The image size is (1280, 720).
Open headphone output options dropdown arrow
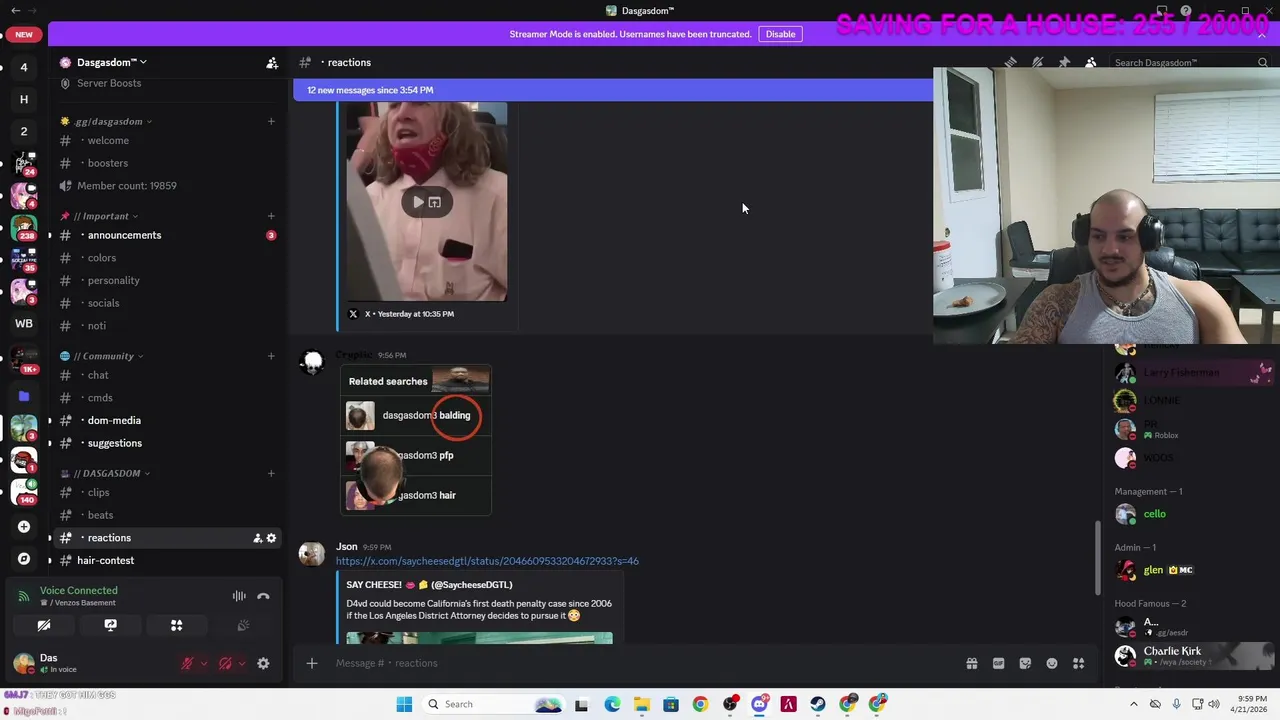click(242, 663)
